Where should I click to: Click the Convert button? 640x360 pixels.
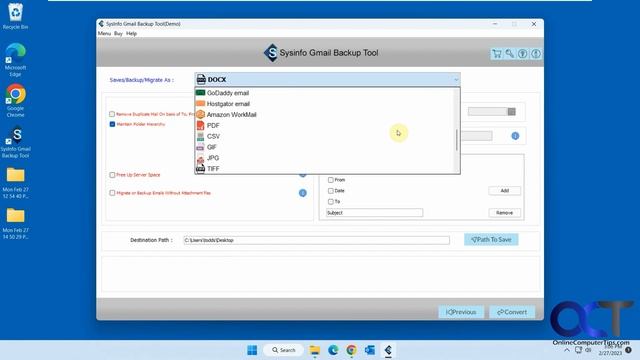coord(512,312)
